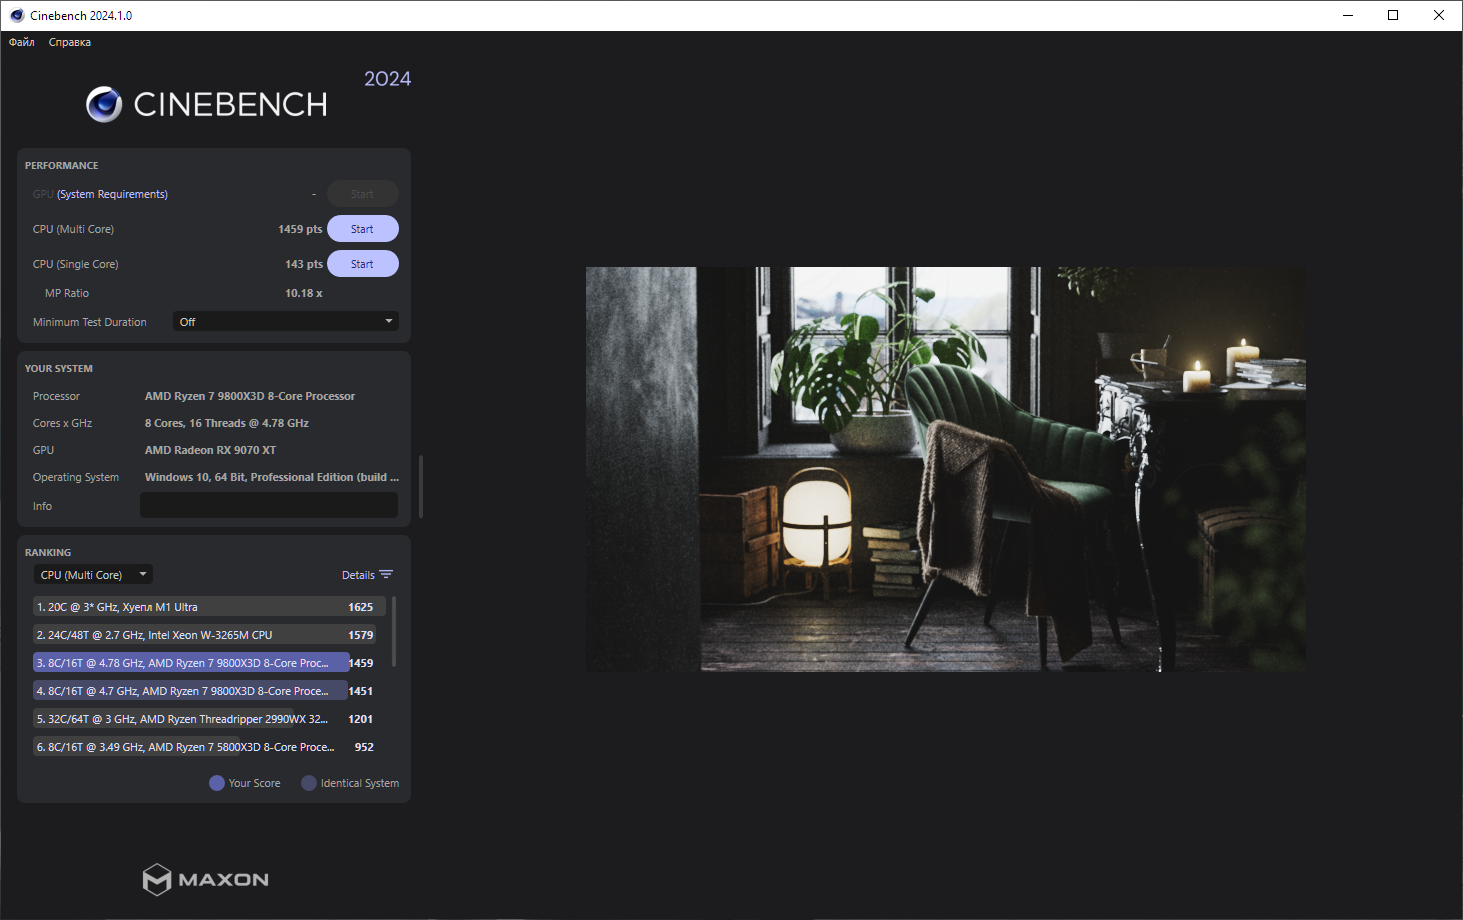
Task: Click the rendered room scene image
Action: pyautogui.click(x=945, y=469)
